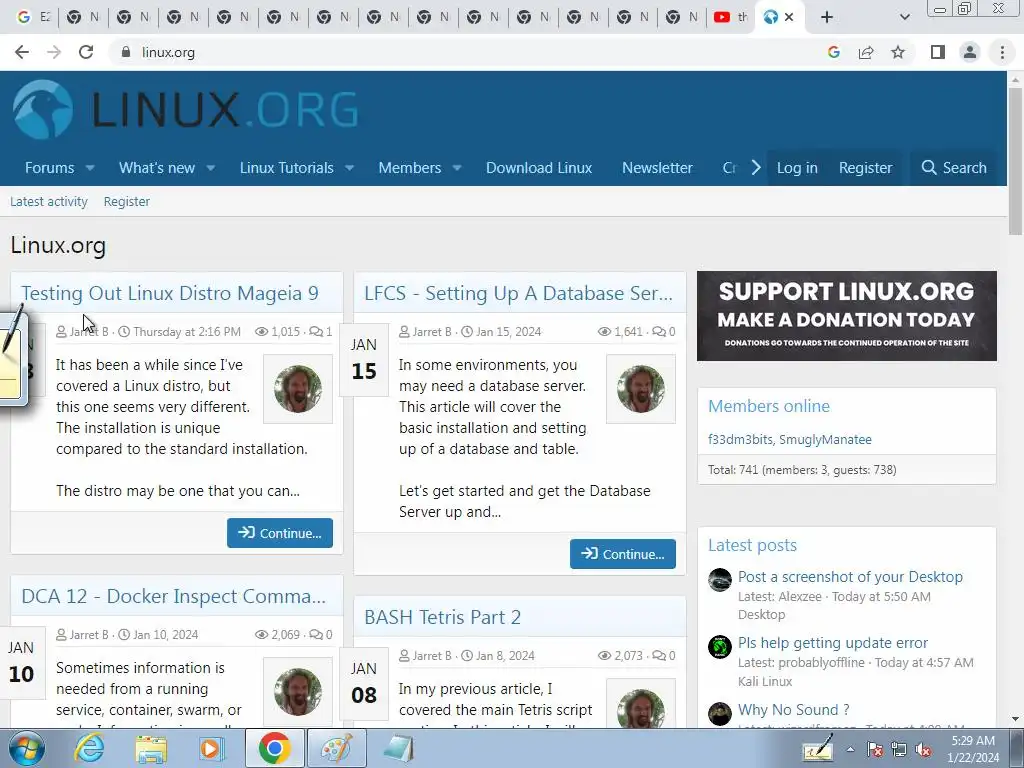Open Post a screenshot of your Desktop thread
1024x768 pixels.
tap(850, 577)
